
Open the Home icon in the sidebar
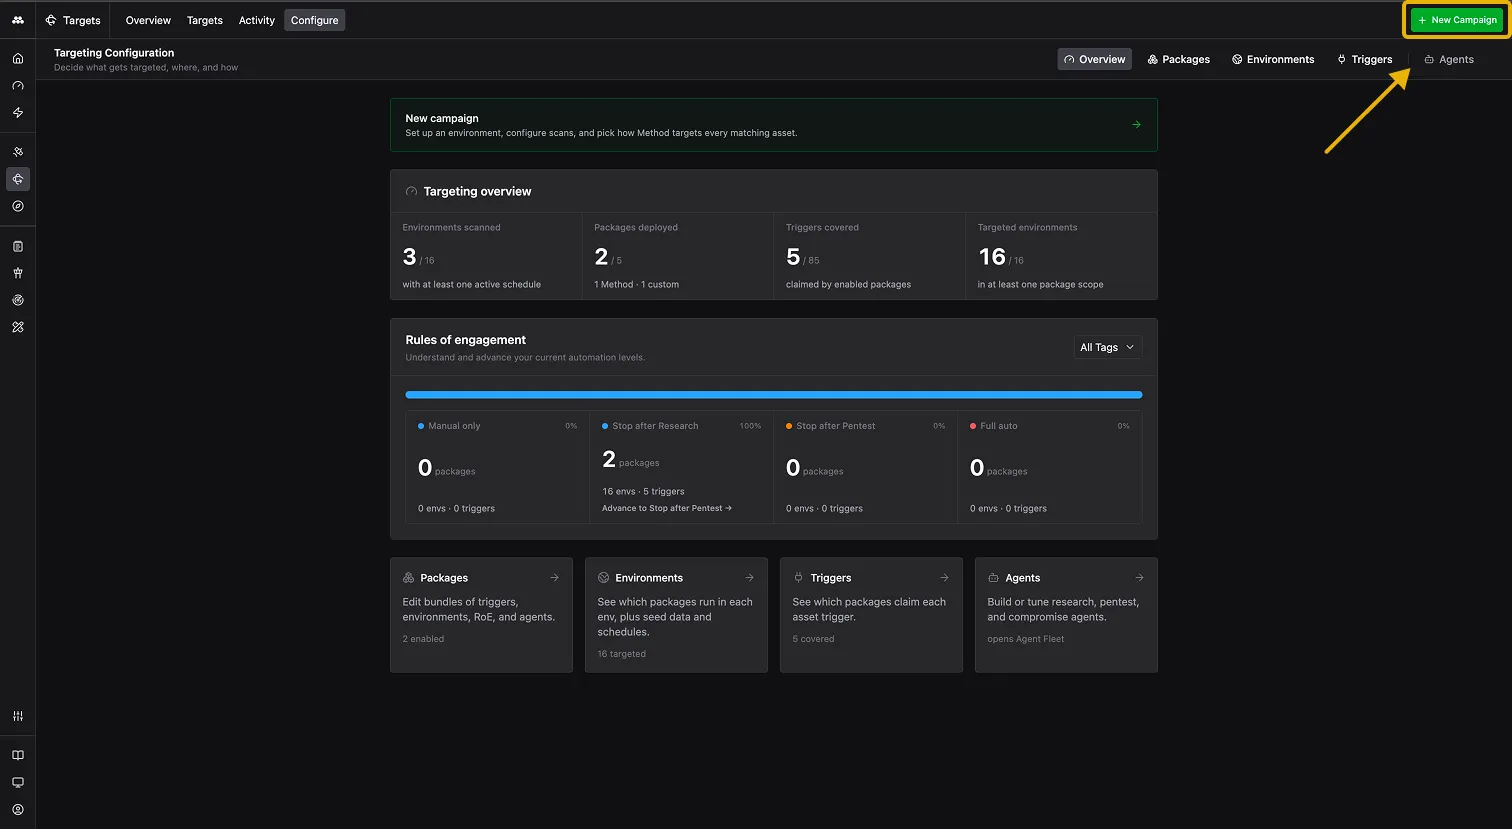[x=18, y=59]
